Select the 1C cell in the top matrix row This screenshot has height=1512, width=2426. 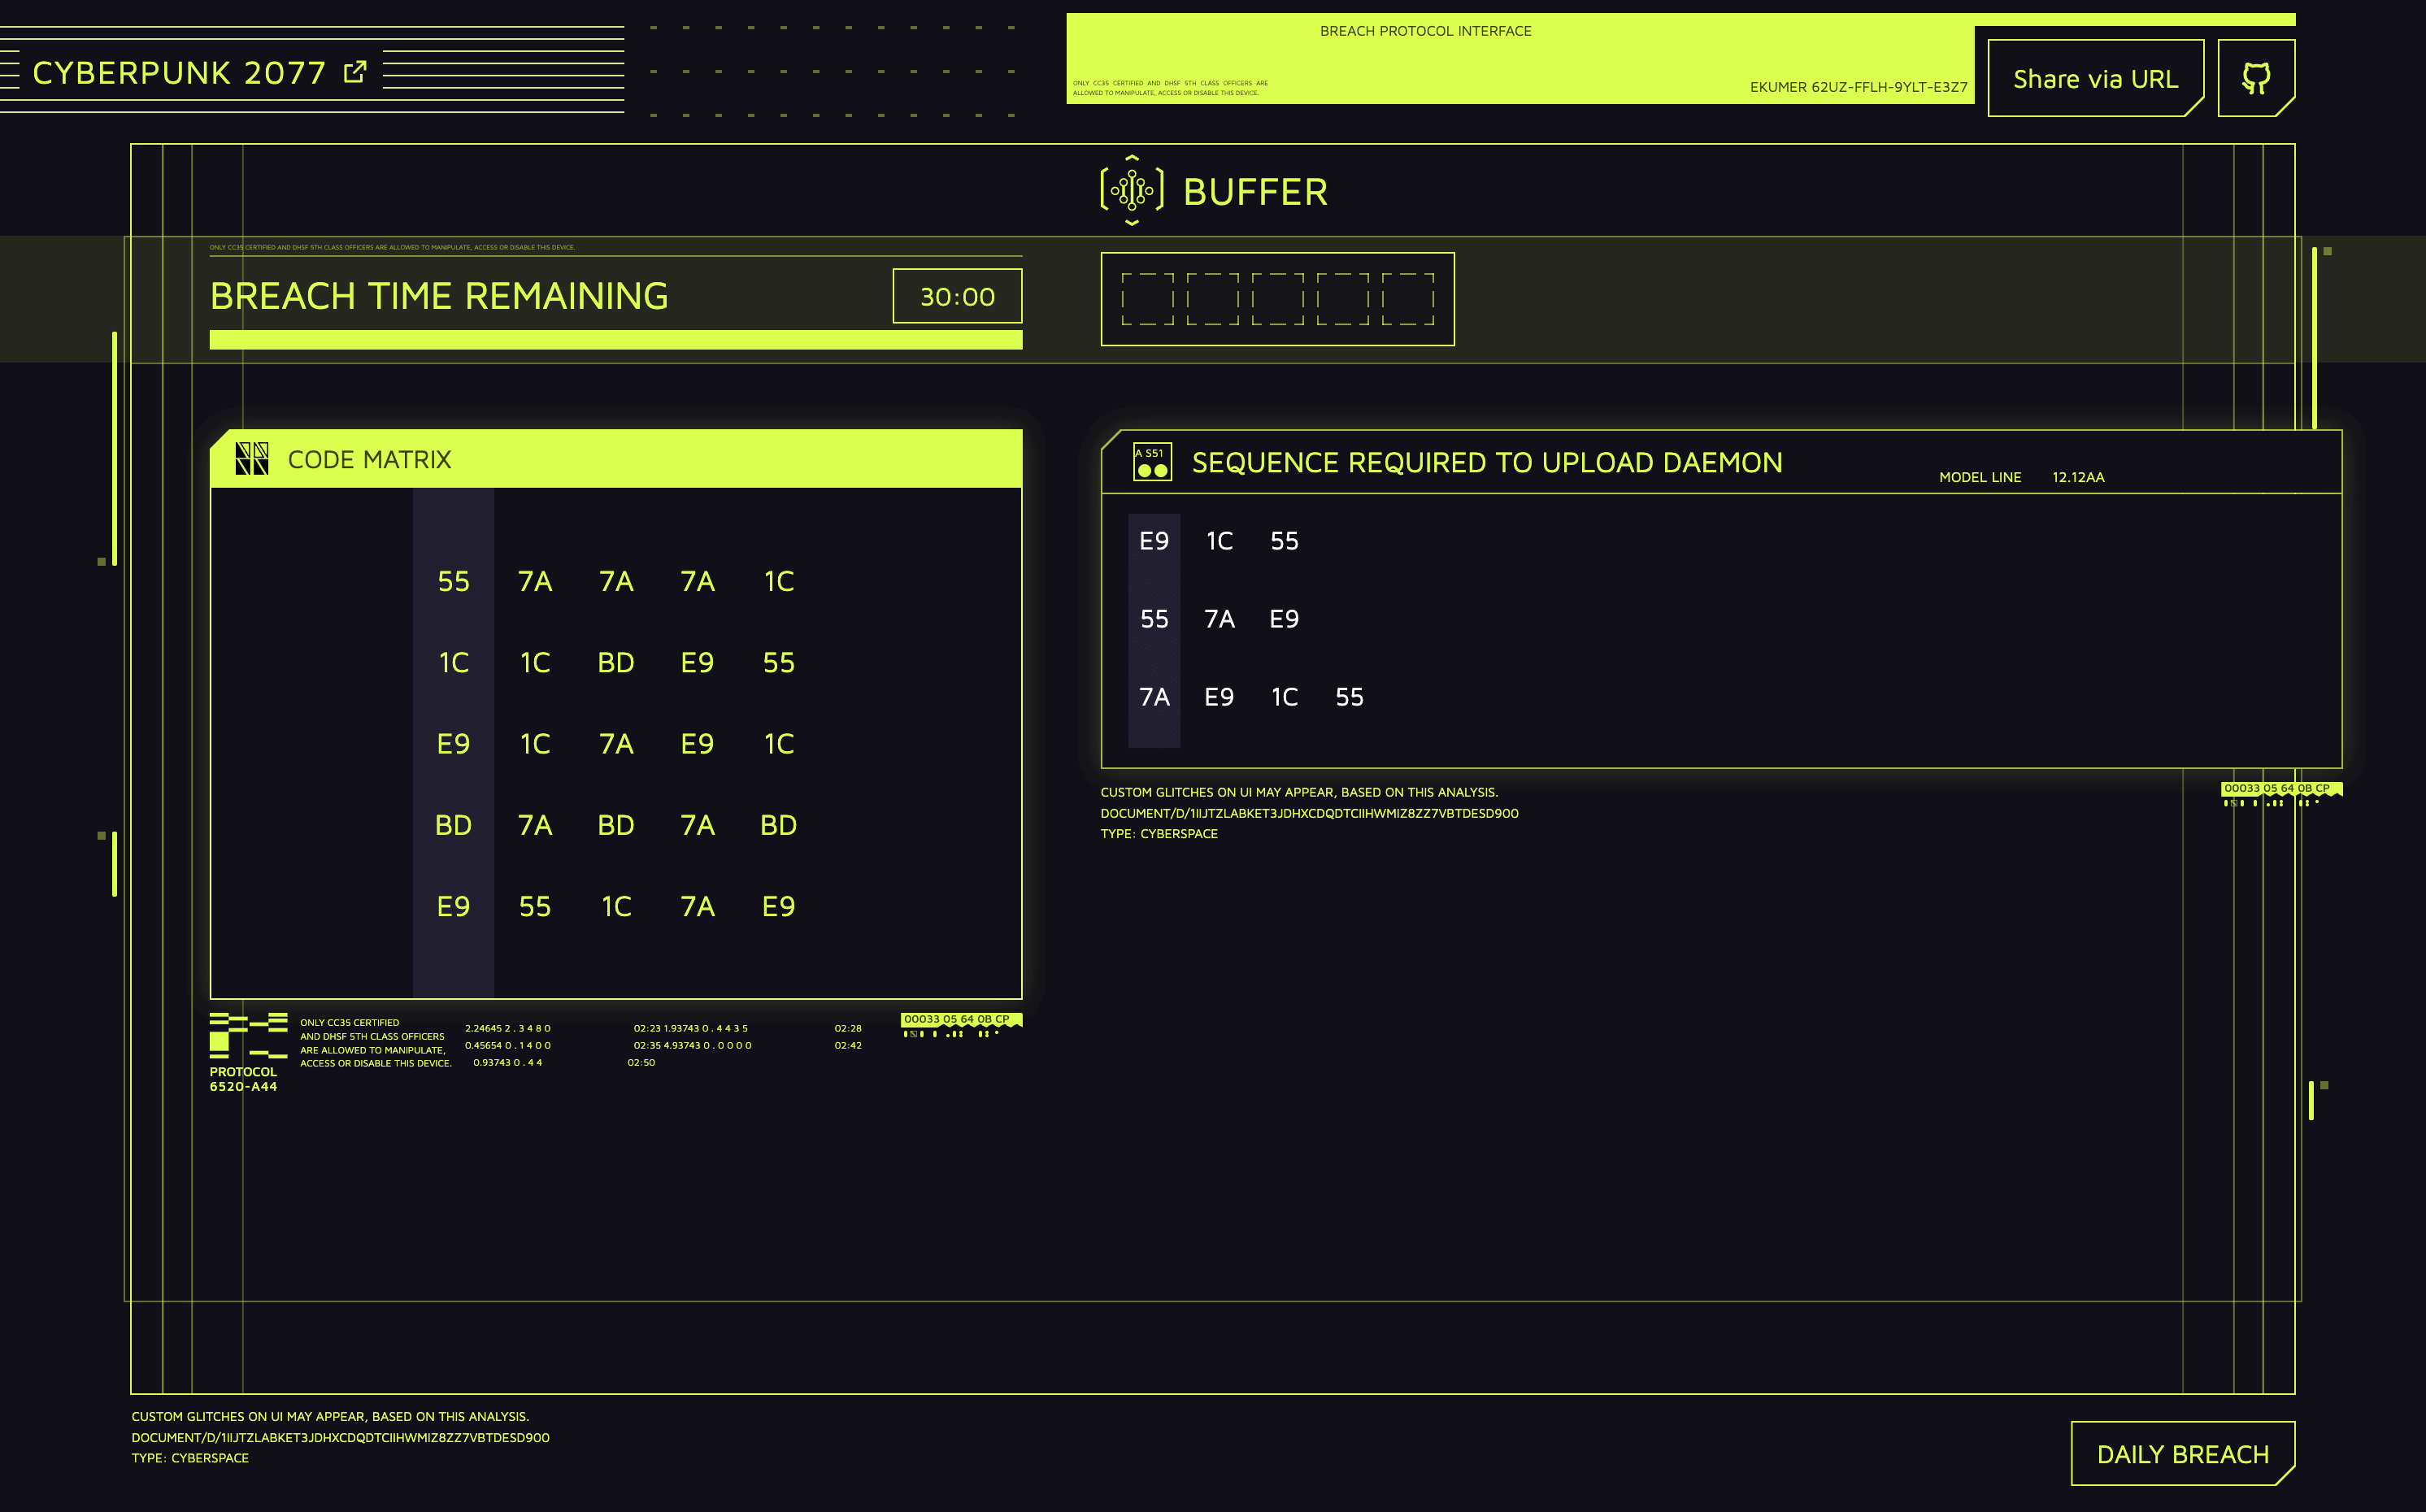point(778,581)
